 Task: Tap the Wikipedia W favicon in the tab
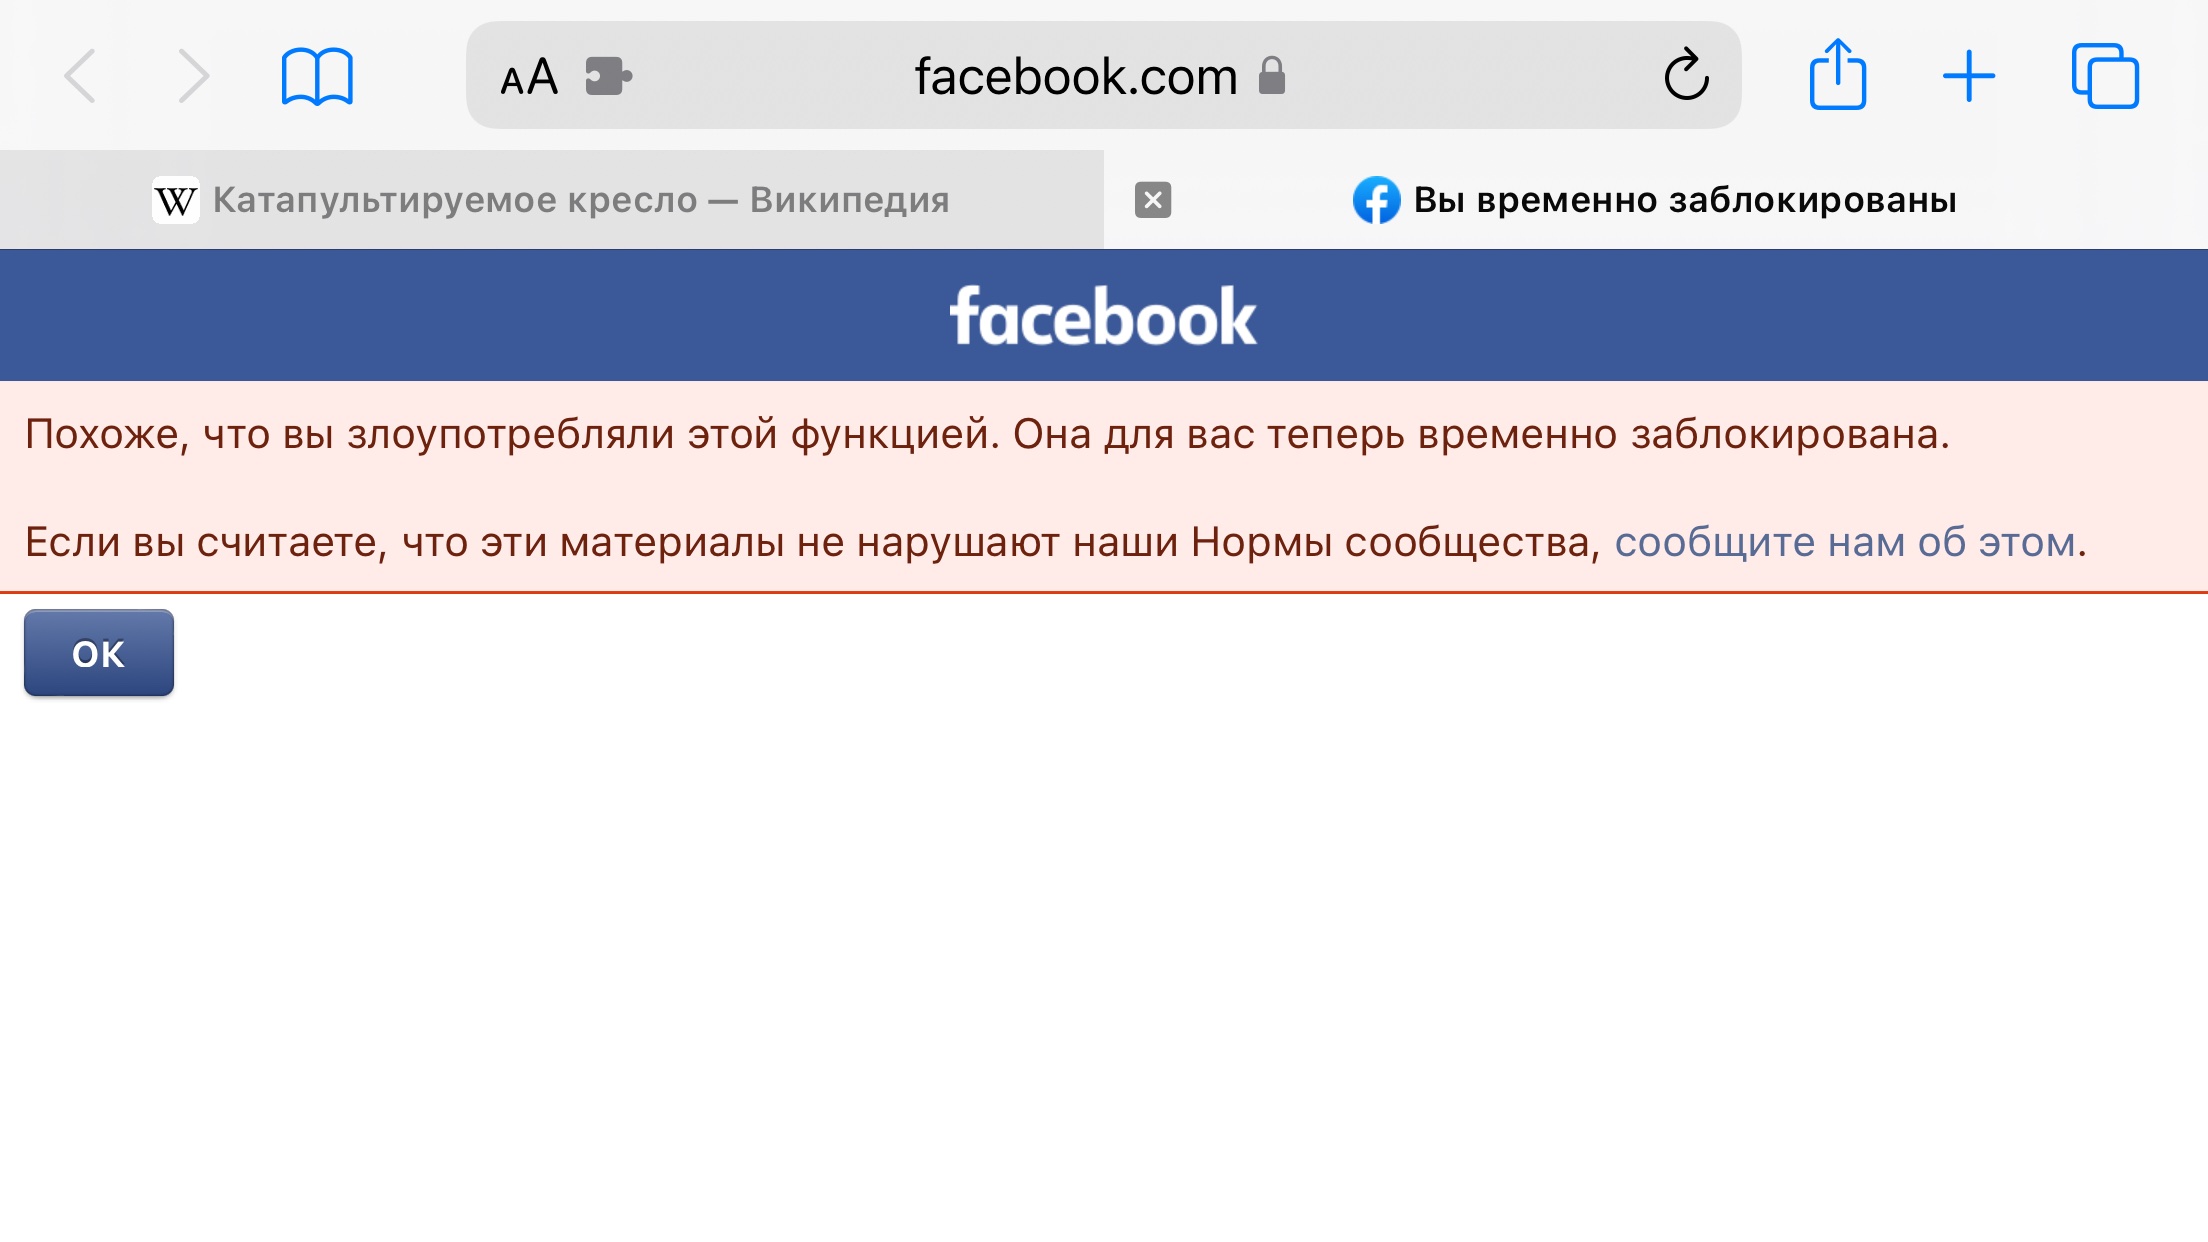(176, 200)
